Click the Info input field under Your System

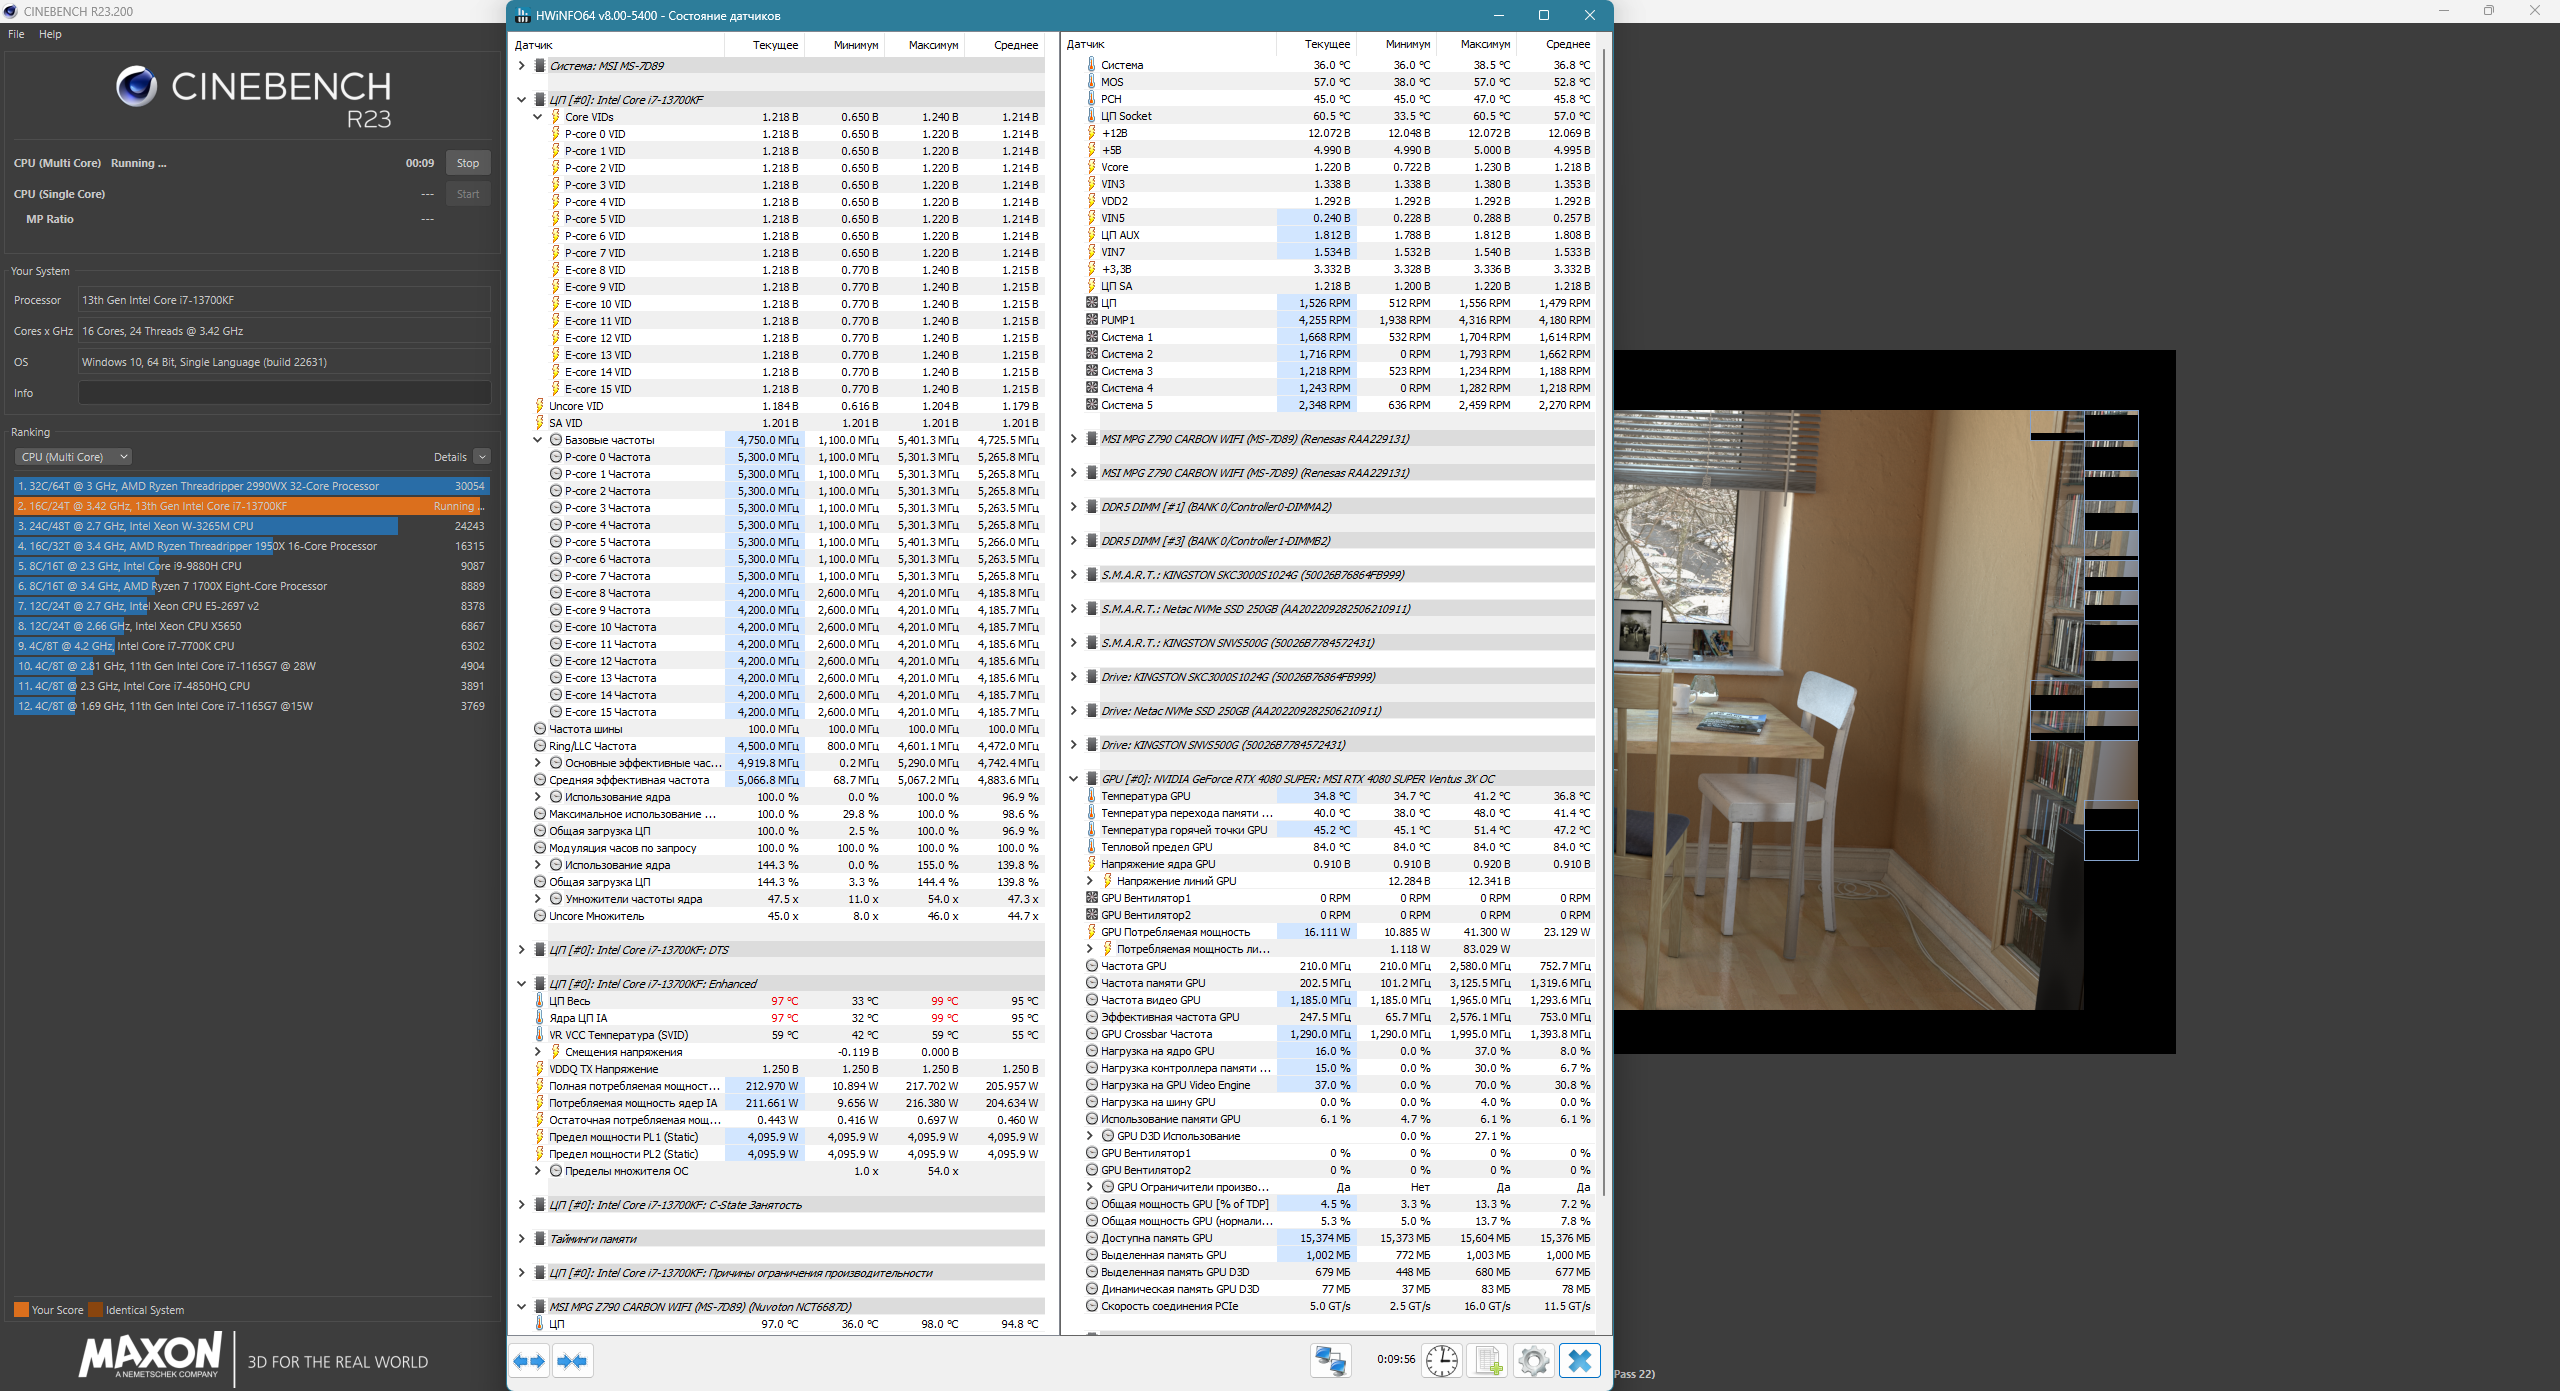coord(284,393)
